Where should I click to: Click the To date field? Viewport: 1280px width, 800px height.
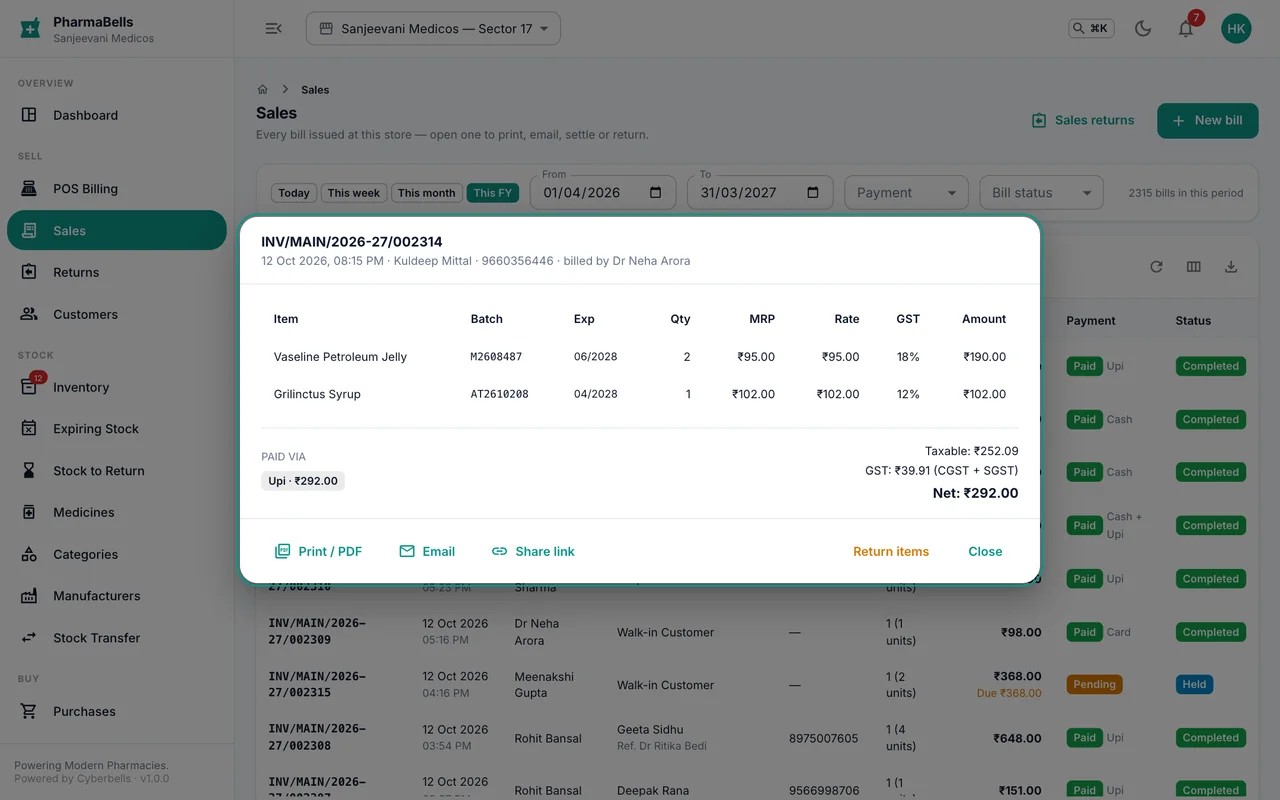coord(760,193)
